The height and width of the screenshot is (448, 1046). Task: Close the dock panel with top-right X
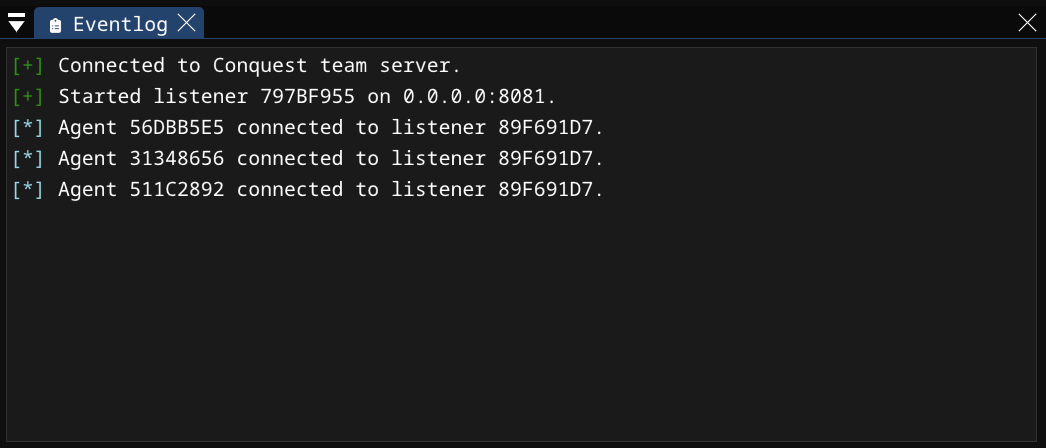point(1027,23)
